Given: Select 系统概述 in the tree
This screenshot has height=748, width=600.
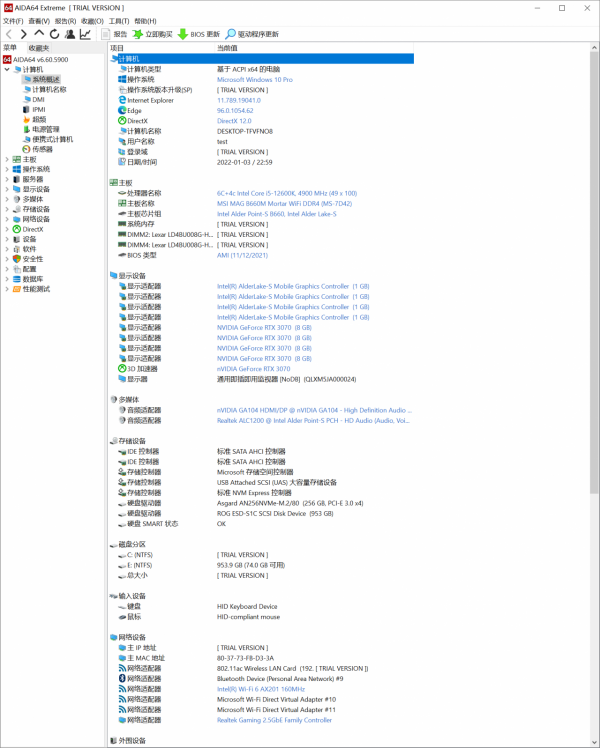Looking at the screenshot, I should tap(41, 79).
